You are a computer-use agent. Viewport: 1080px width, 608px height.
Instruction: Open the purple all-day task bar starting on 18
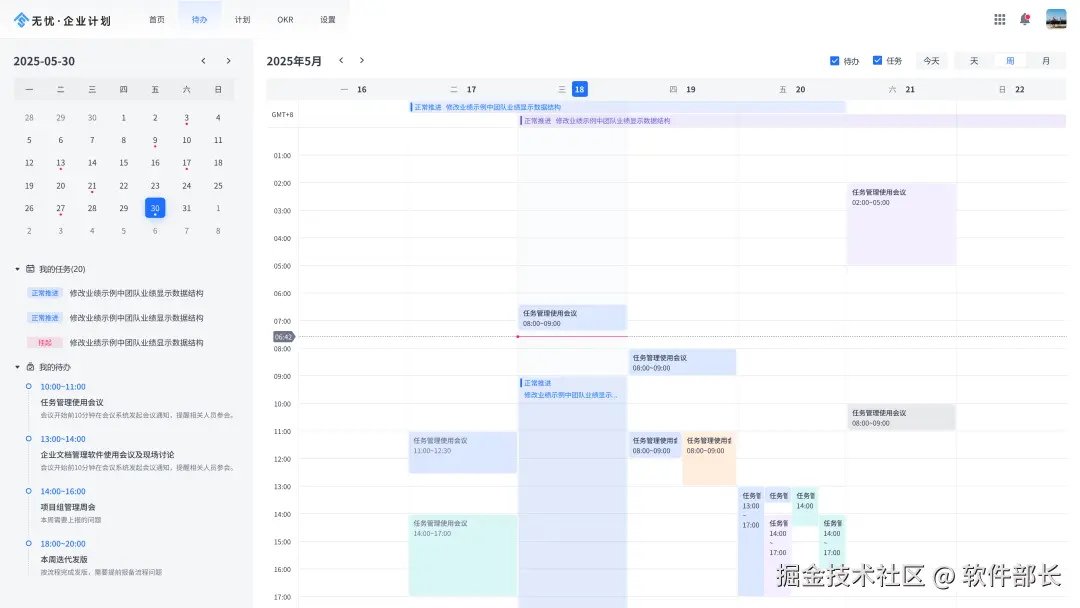(792, 121)
